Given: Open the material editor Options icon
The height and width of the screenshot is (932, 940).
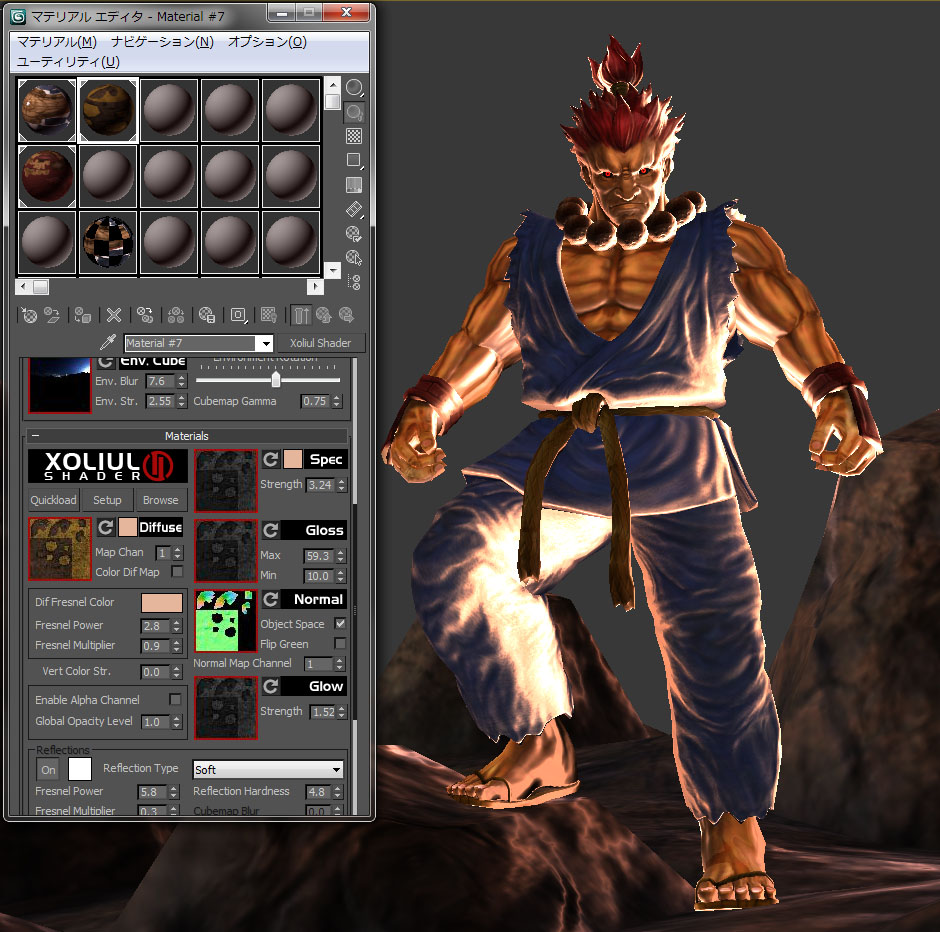Looking at the screenshot, I should coord(354,233).
